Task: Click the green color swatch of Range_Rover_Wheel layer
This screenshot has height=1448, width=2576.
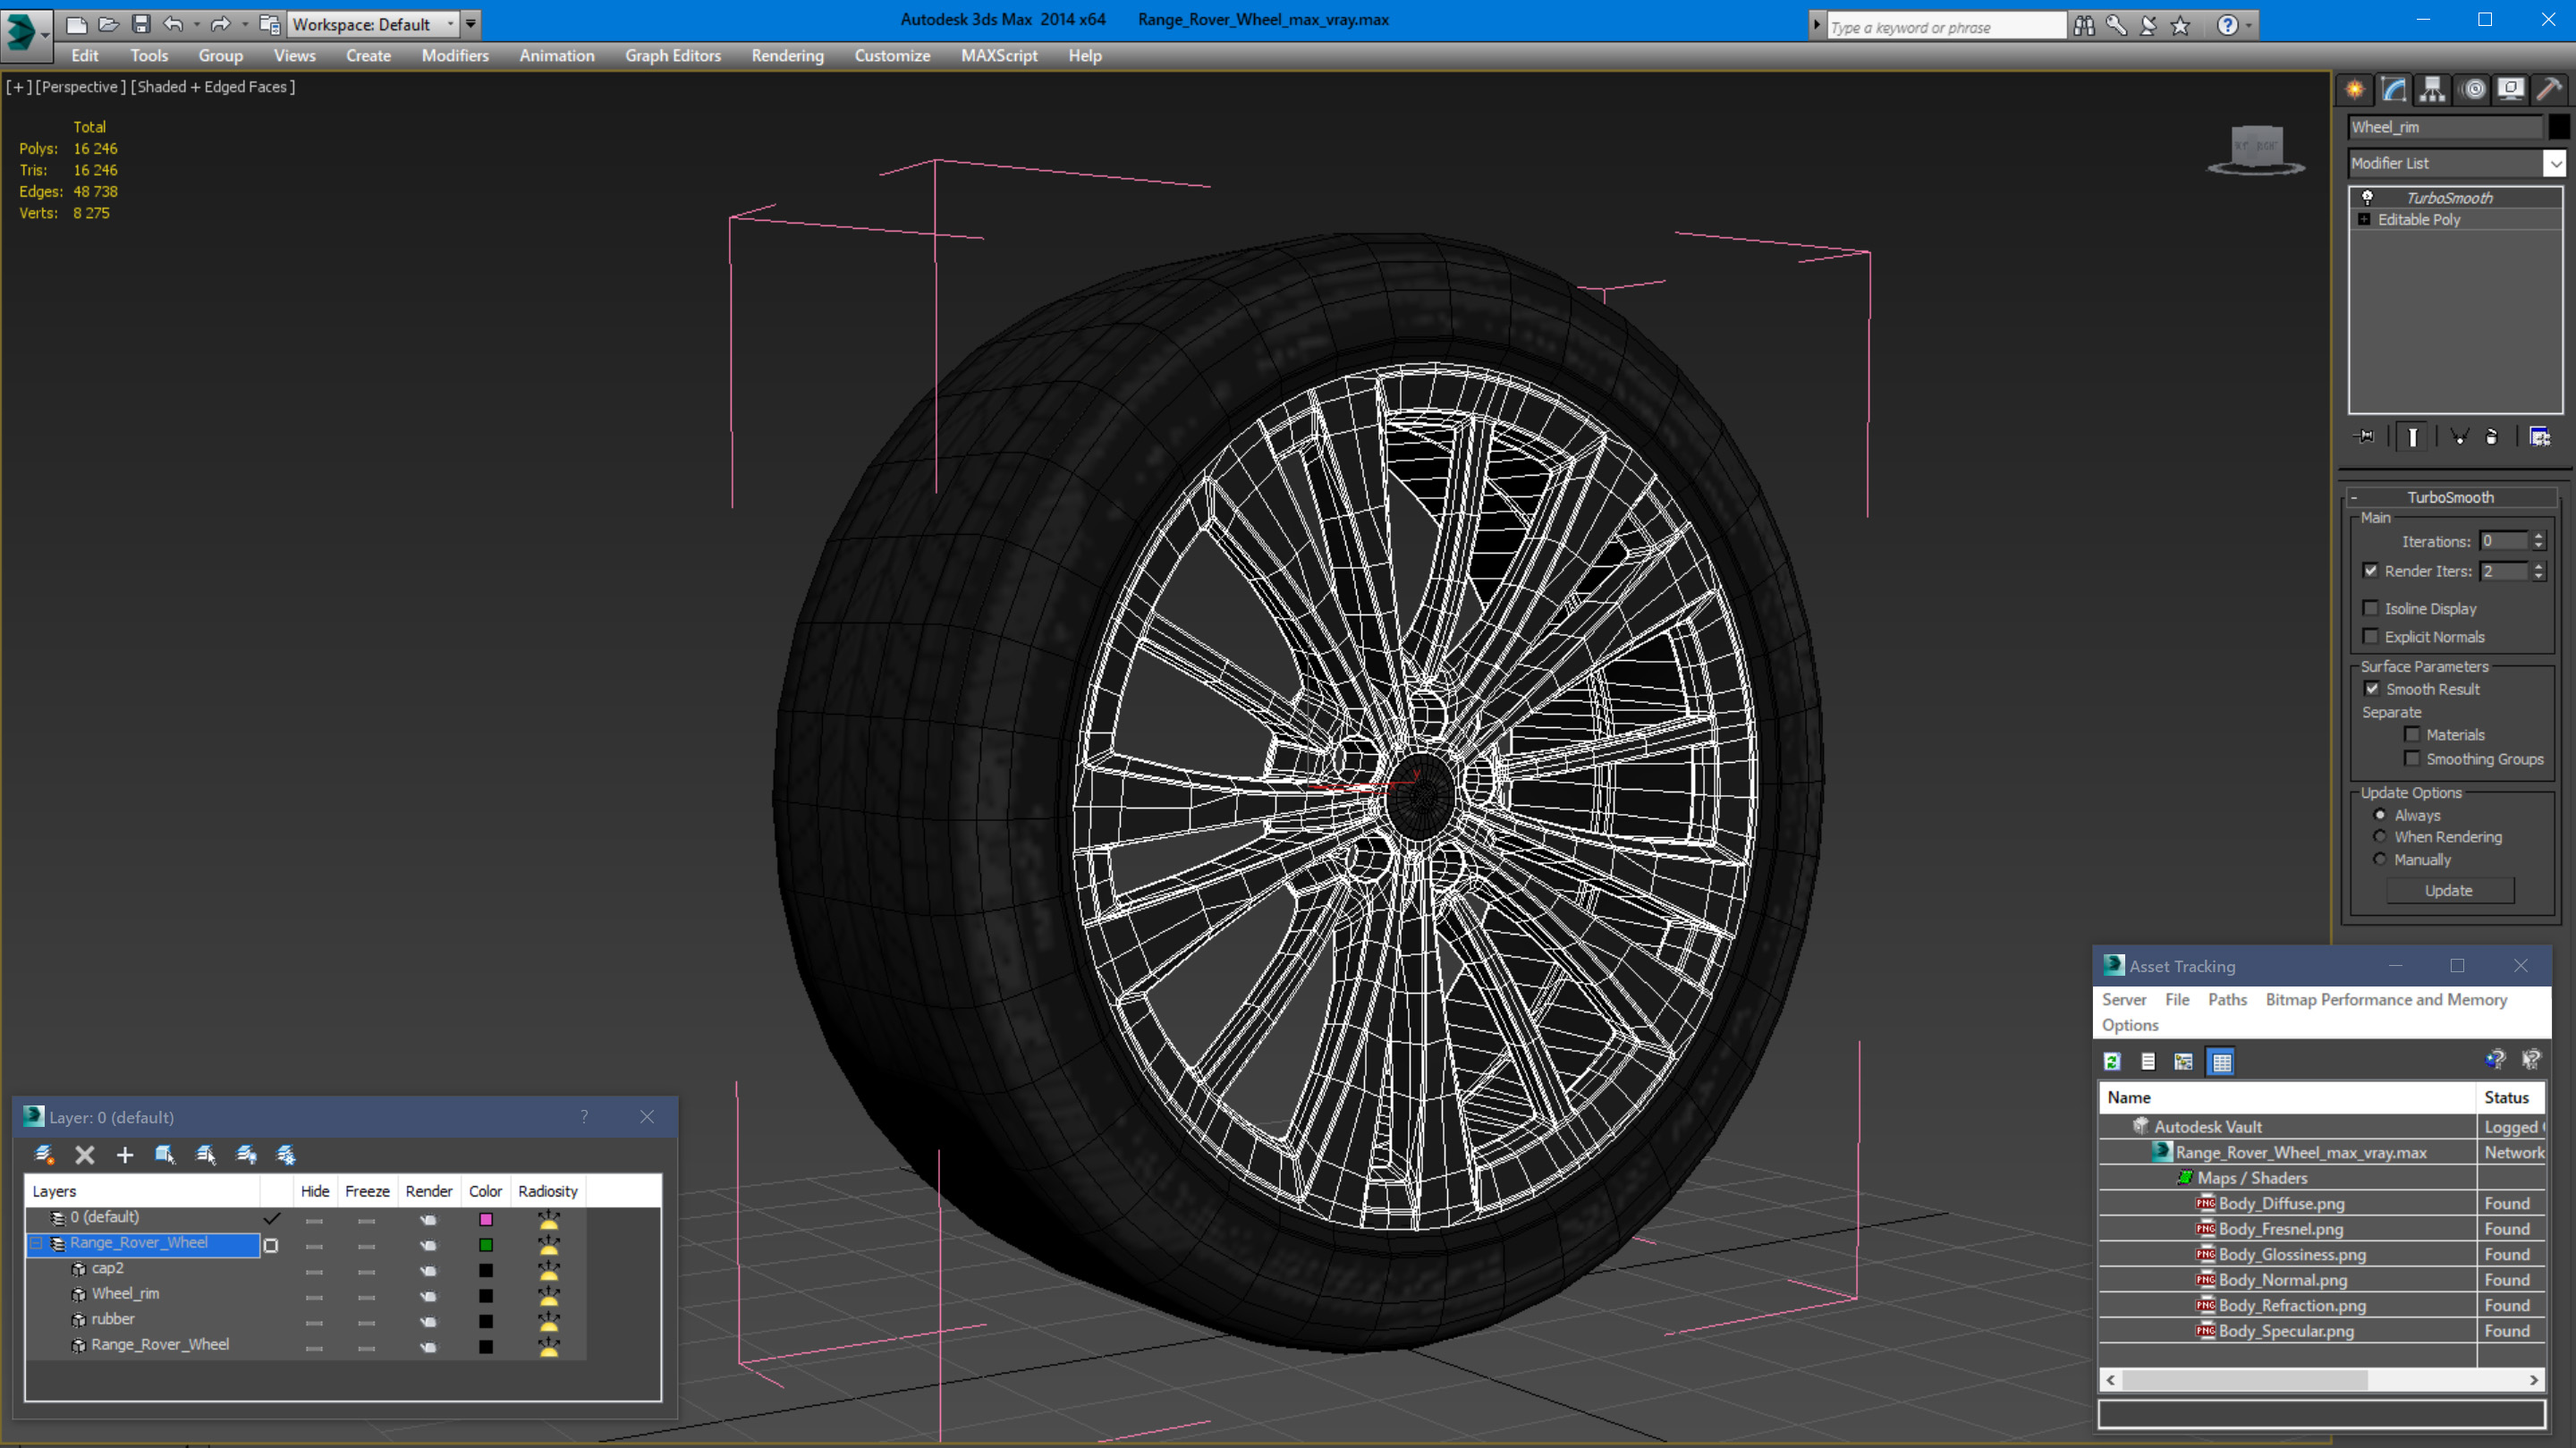Action: pos(486,1245)
